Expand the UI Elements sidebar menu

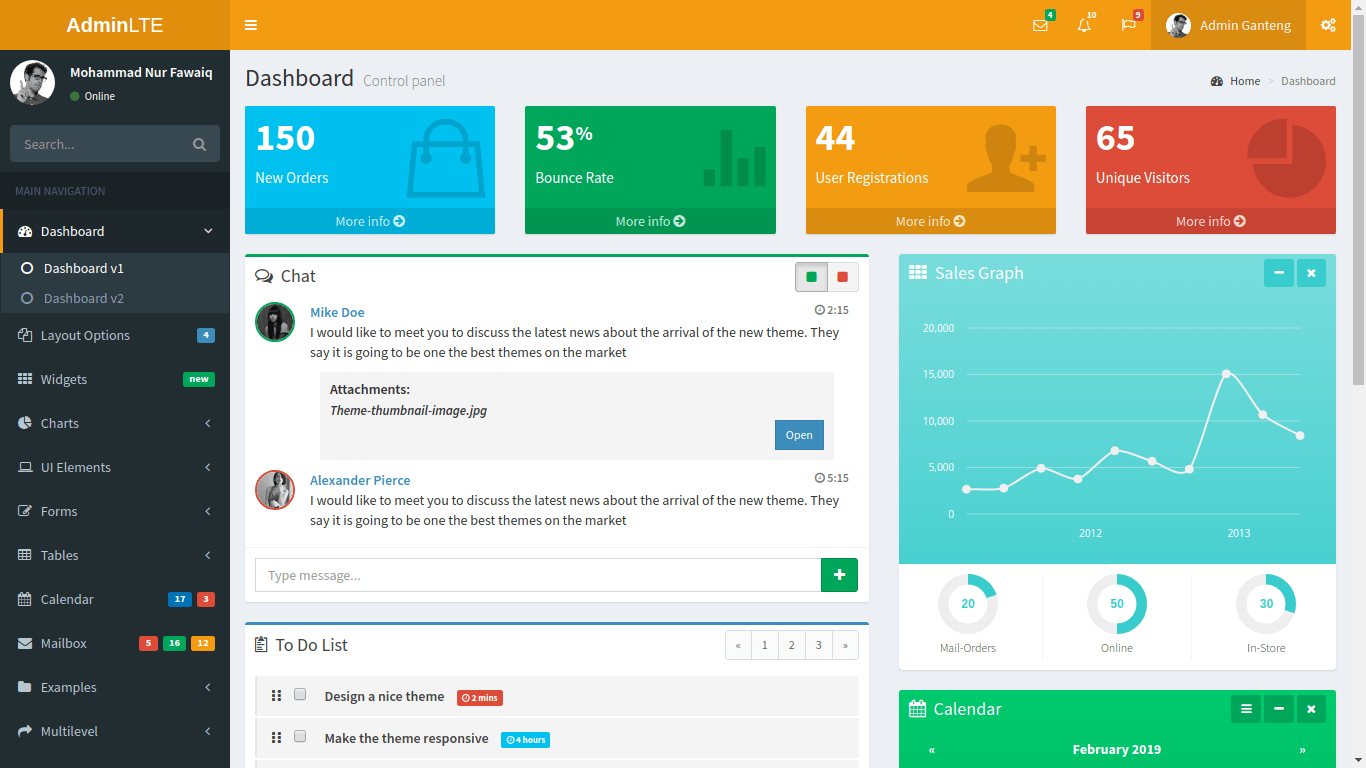115,467
